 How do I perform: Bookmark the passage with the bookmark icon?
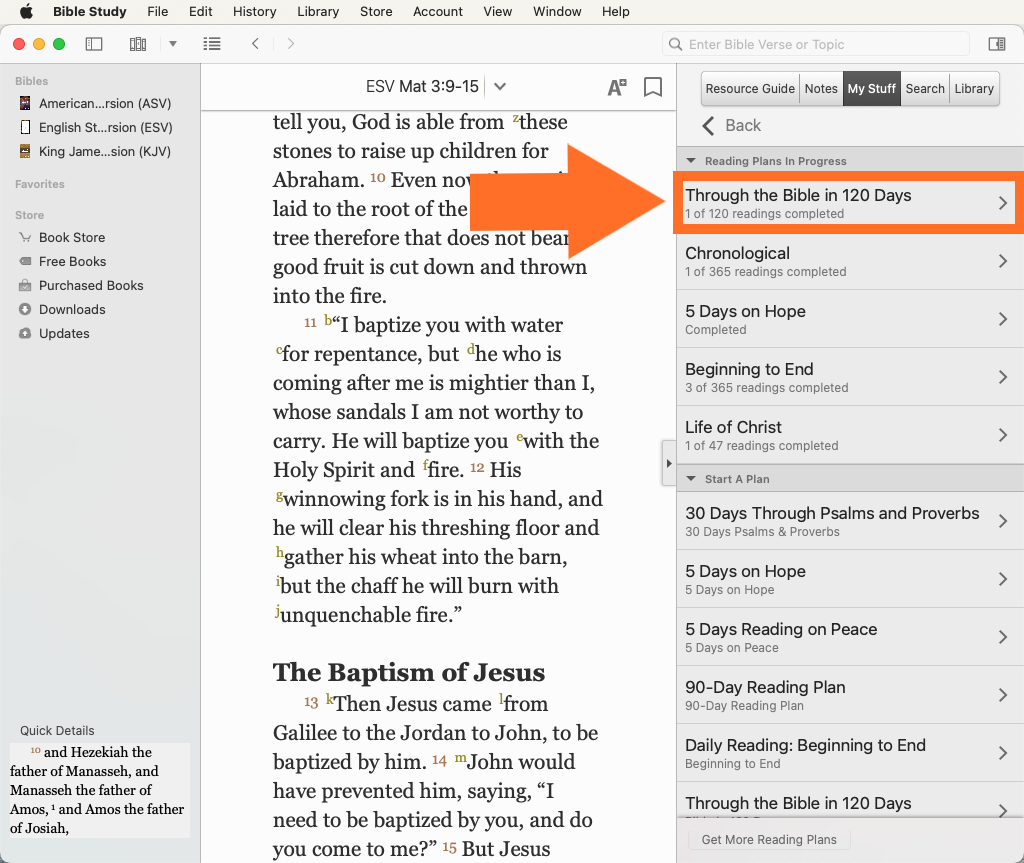[653, 87]
